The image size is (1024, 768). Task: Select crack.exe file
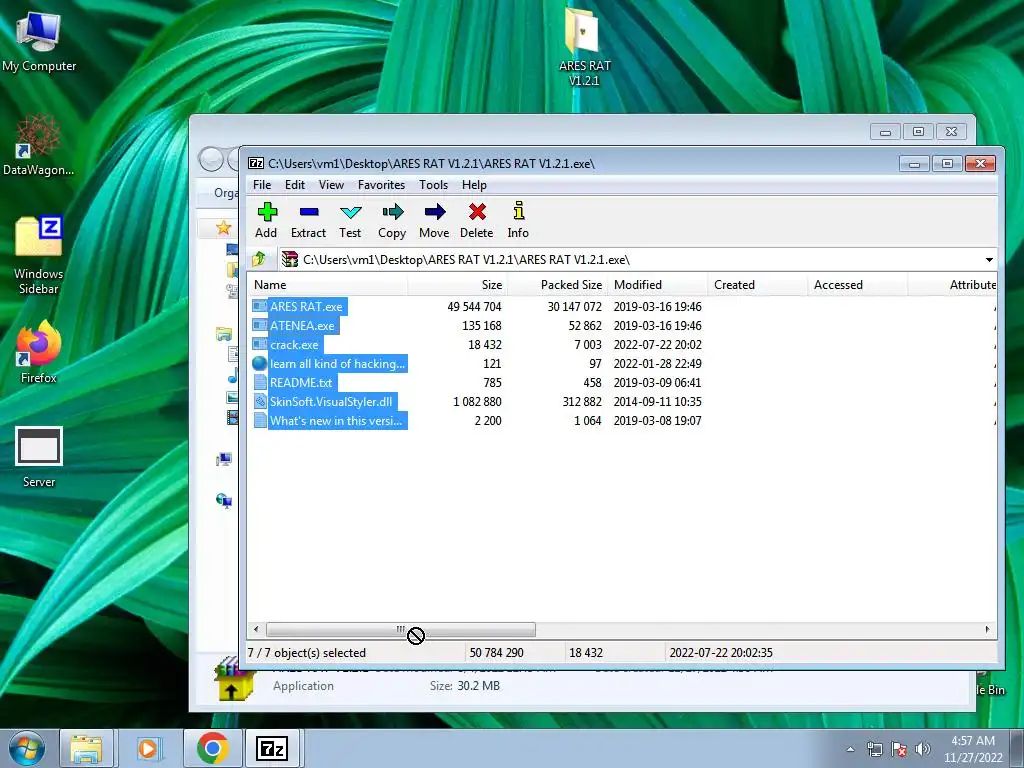(x=295, y=344)
